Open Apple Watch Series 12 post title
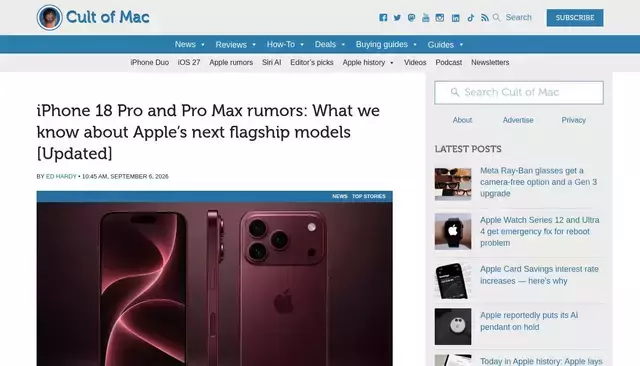 tap(540, 231)
